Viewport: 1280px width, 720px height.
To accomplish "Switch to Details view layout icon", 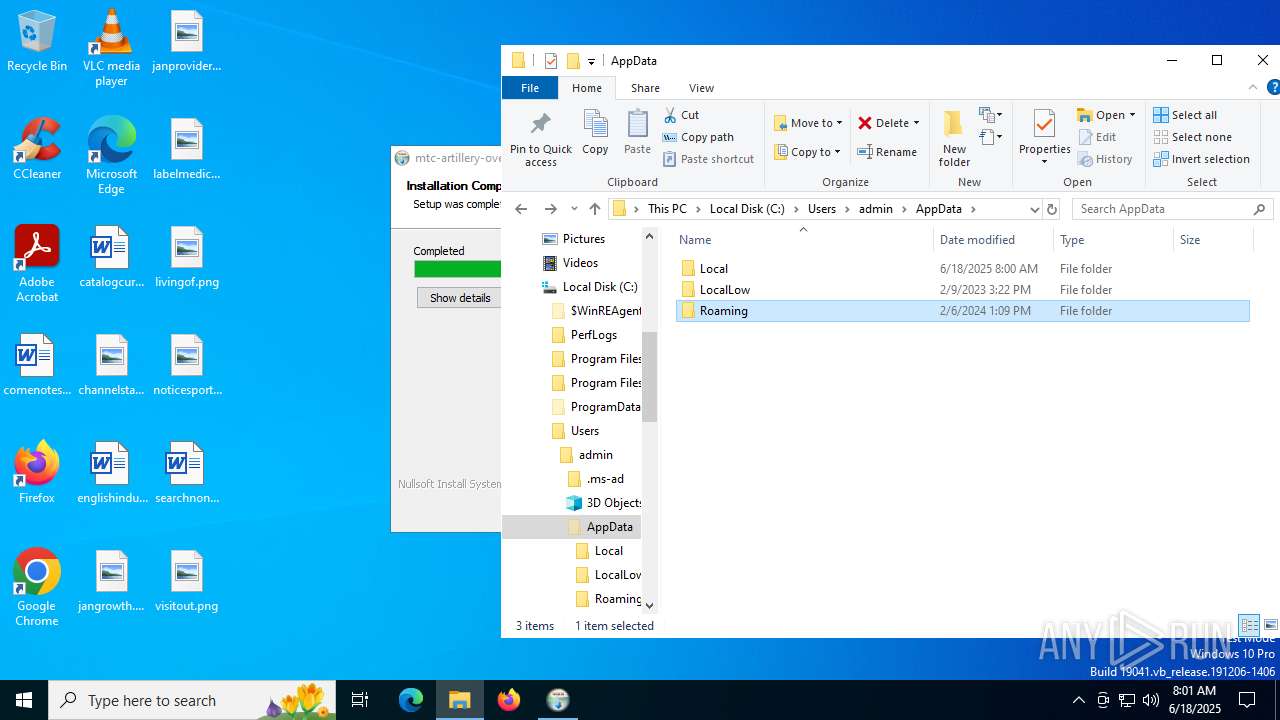I will coord(1249,626).
